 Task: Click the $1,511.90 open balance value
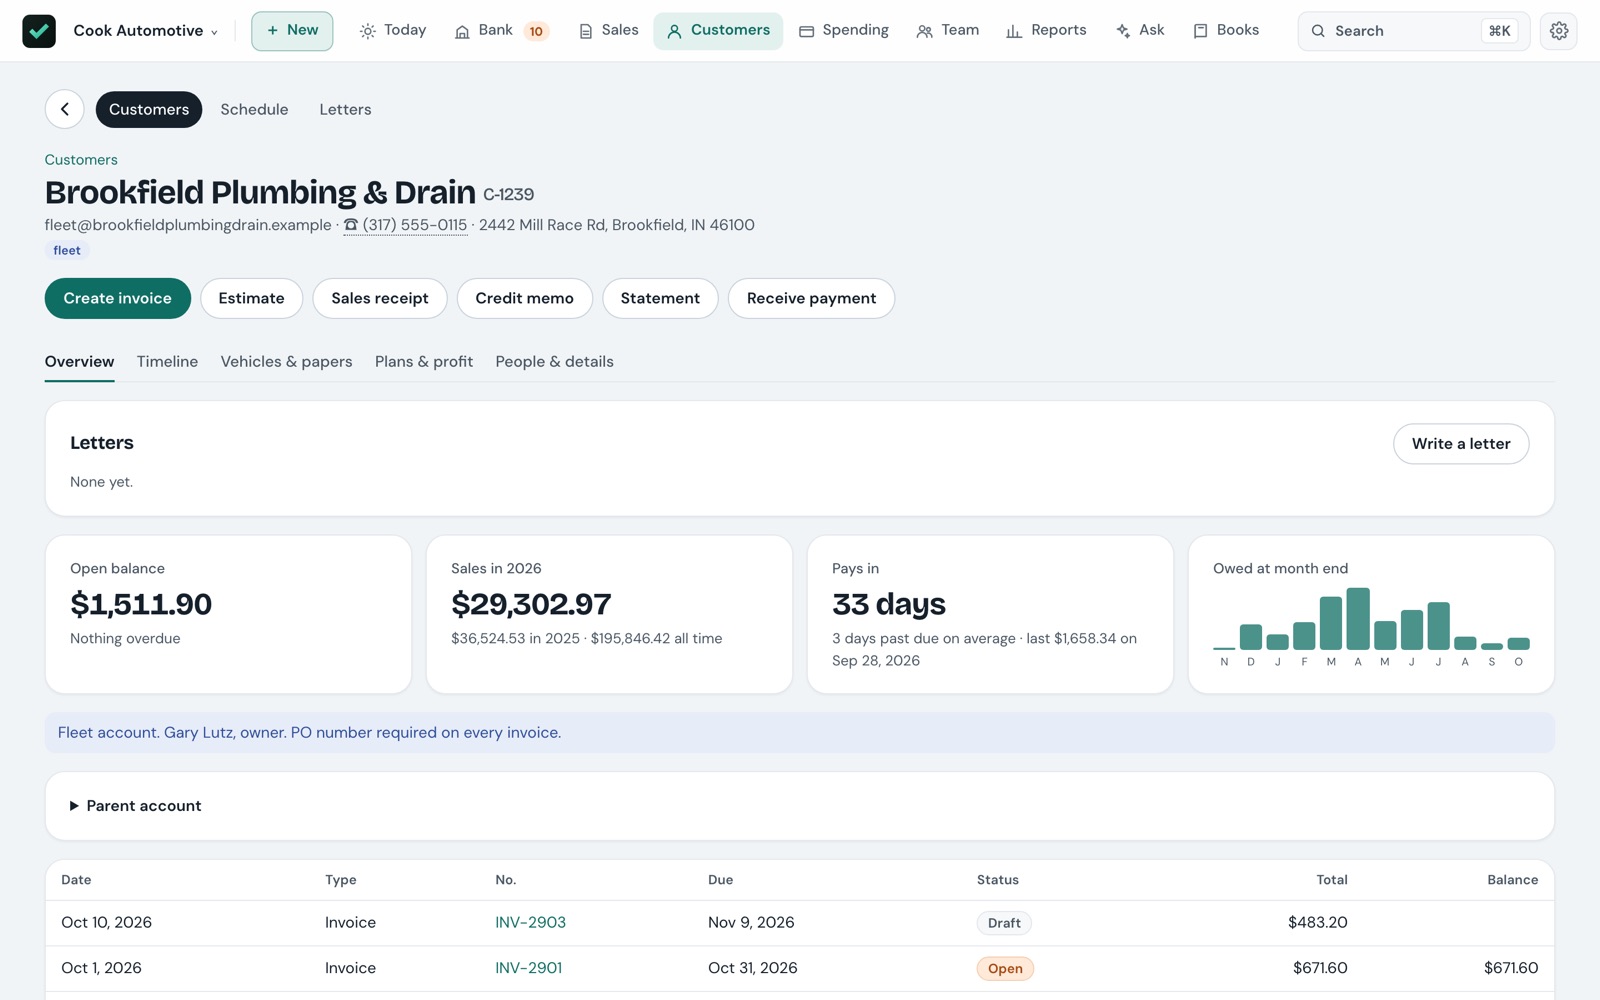[x=141, y=604]
